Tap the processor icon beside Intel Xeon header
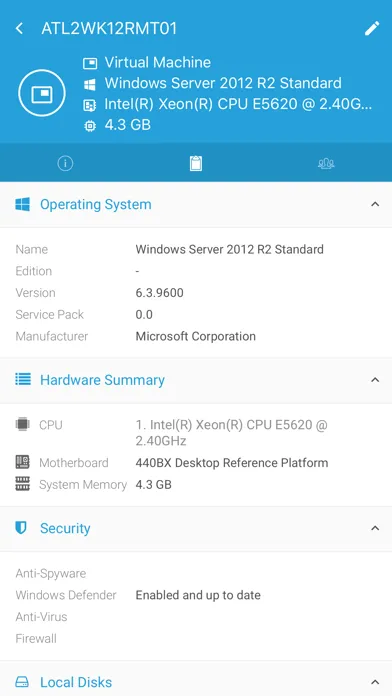 pos(90,105)
